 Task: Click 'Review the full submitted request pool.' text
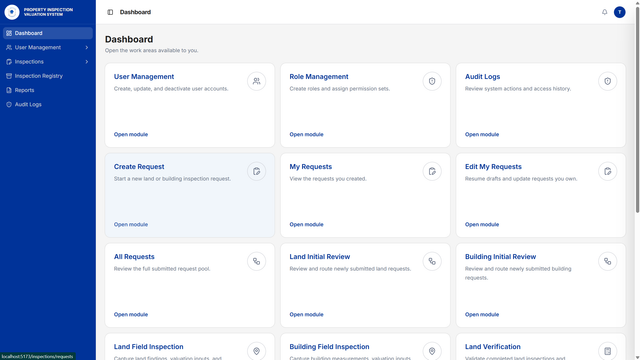click(x=162, y=269)
